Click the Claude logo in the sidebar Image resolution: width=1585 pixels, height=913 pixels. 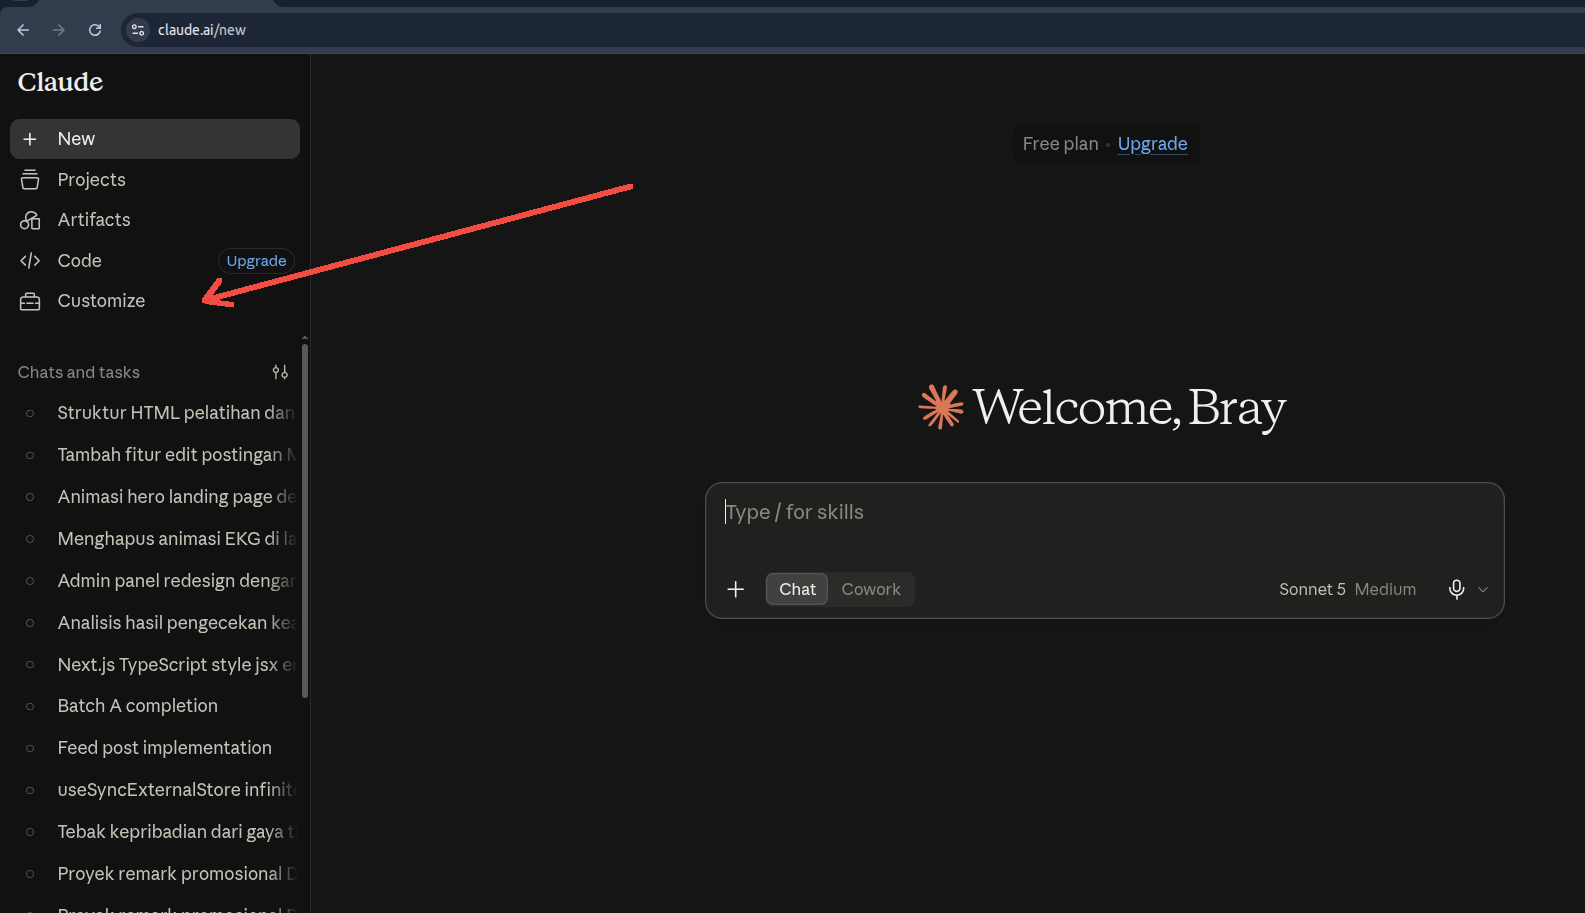[60, 82]
